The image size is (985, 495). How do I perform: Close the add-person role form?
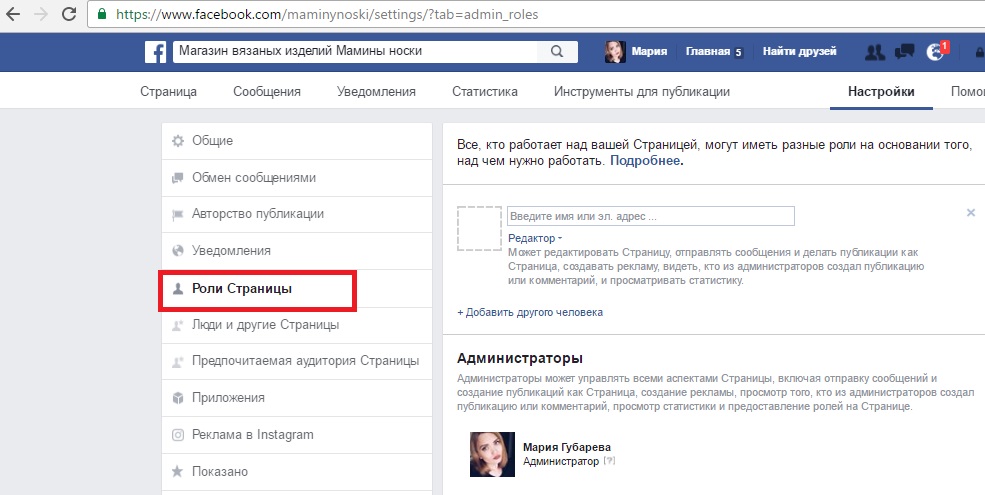970,213
